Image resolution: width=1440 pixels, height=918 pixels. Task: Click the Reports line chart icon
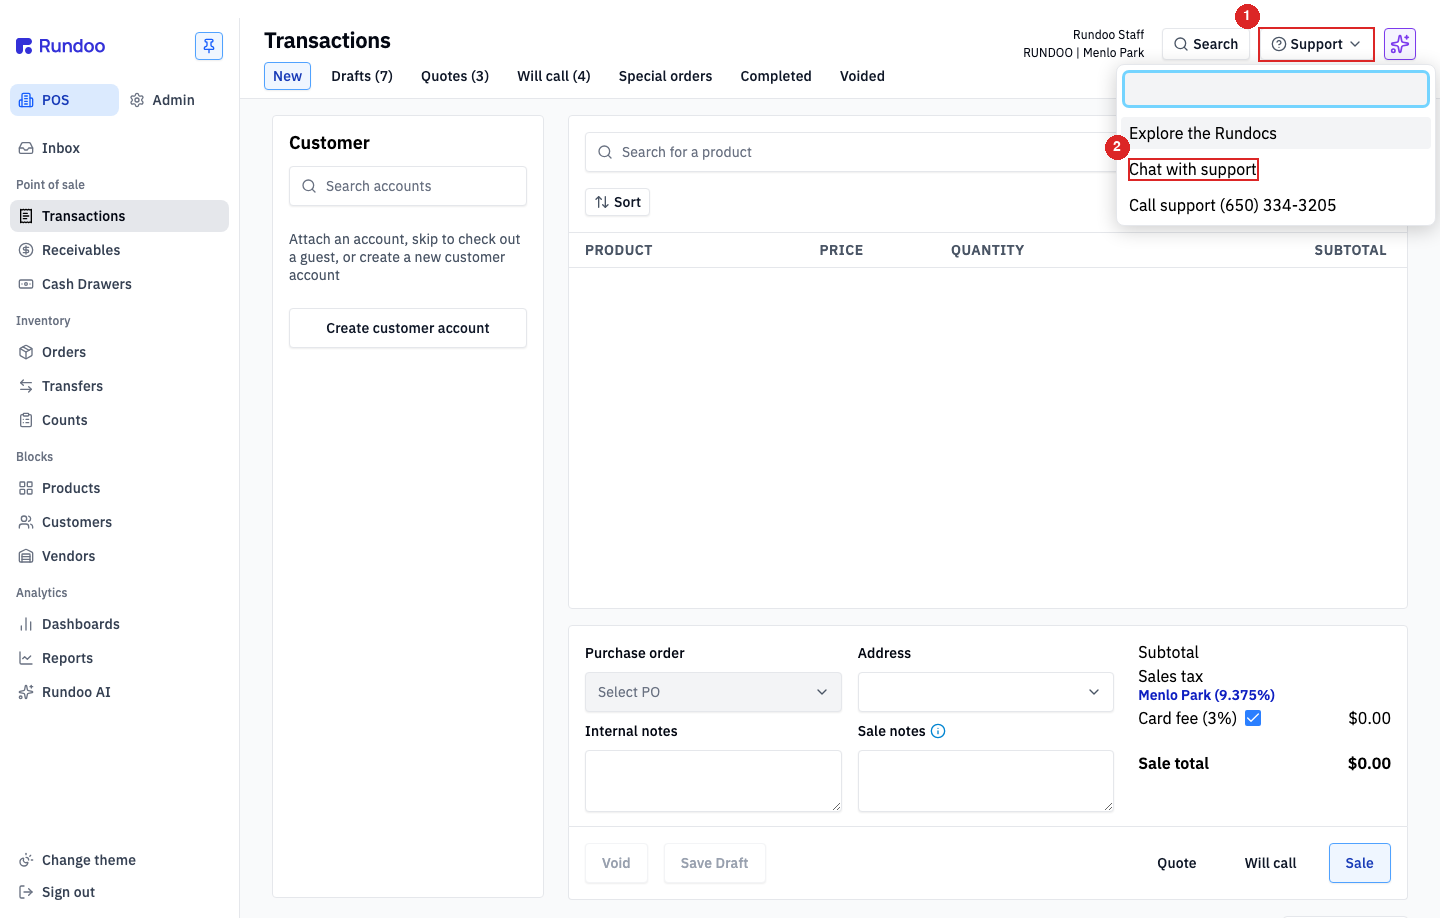[26, 658]
